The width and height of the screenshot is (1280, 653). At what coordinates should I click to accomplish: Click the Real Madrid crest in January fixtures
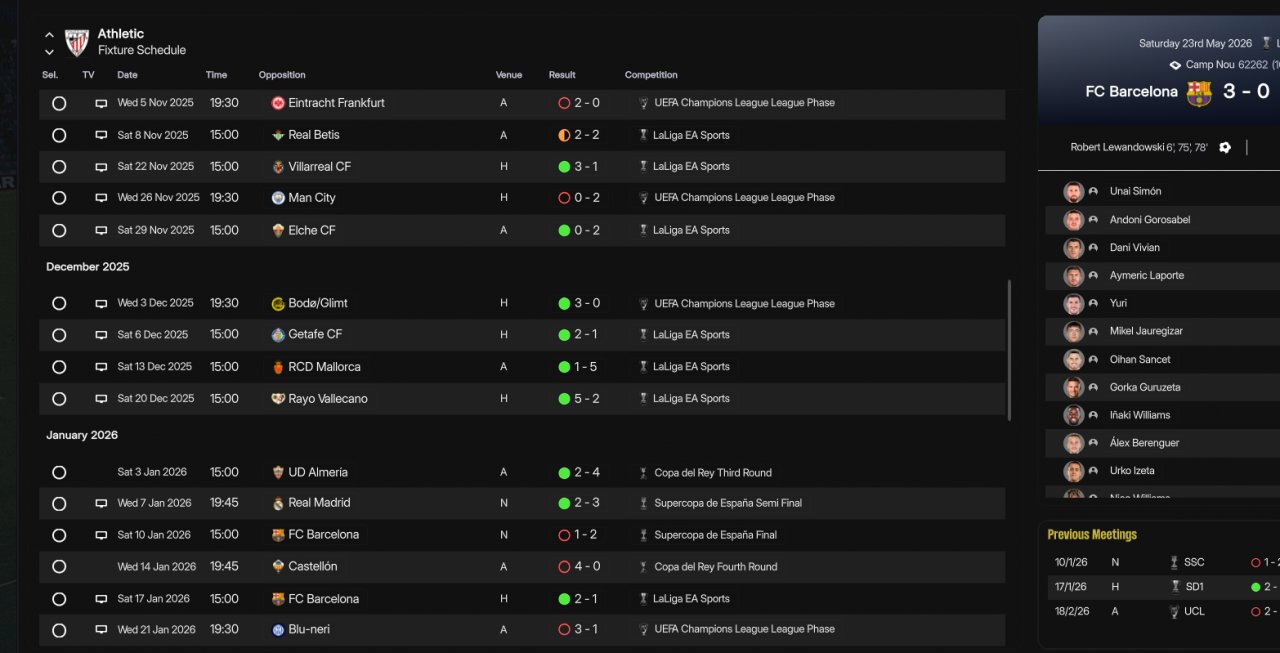point(278,503)
